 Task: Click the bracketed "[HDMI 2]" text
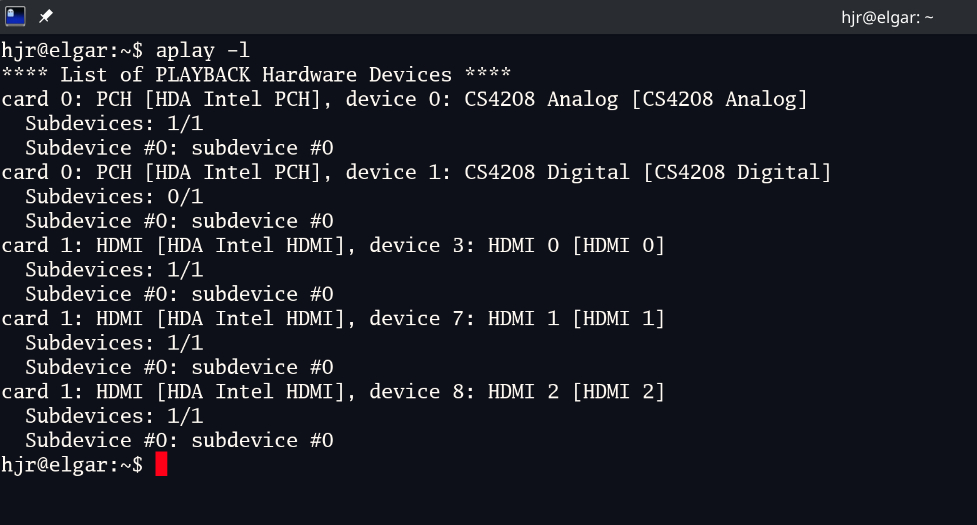[618, 392]
